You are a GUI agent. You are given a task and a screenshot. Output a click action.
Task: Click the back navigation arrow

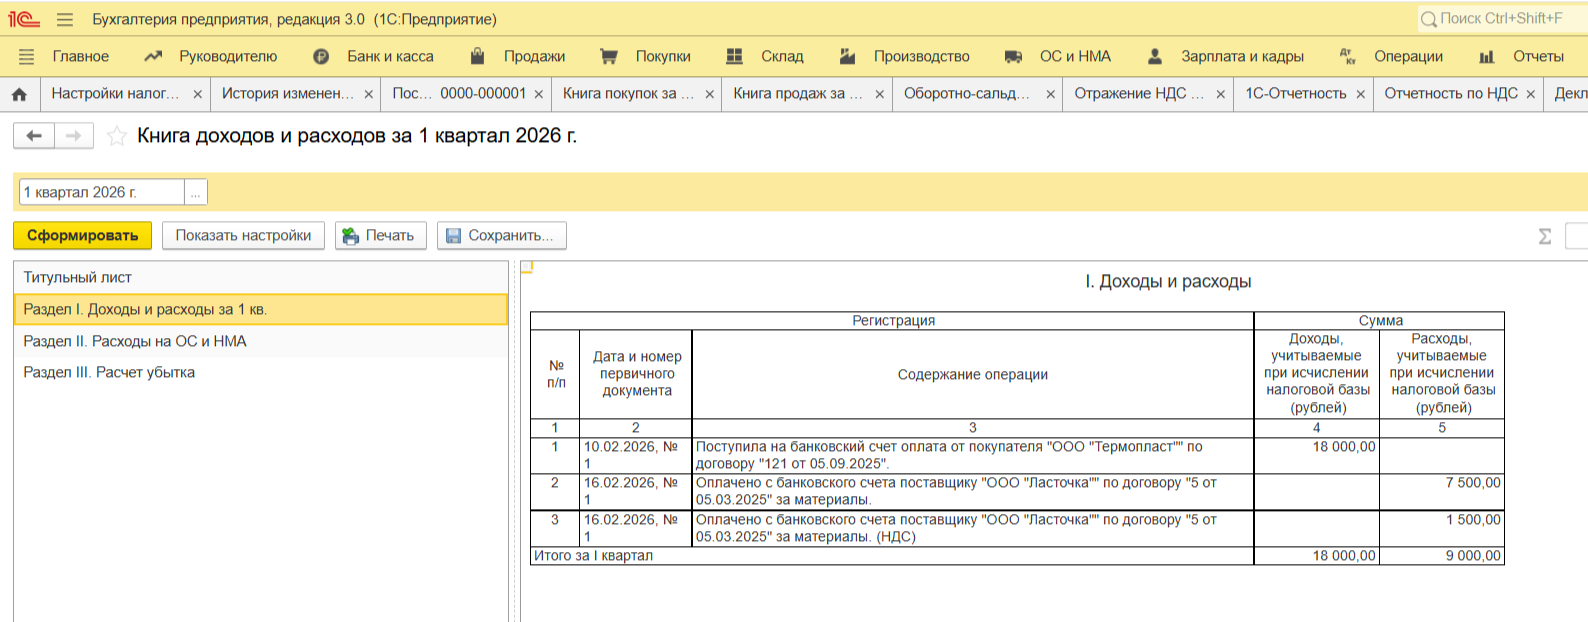[x=34, y=136]
